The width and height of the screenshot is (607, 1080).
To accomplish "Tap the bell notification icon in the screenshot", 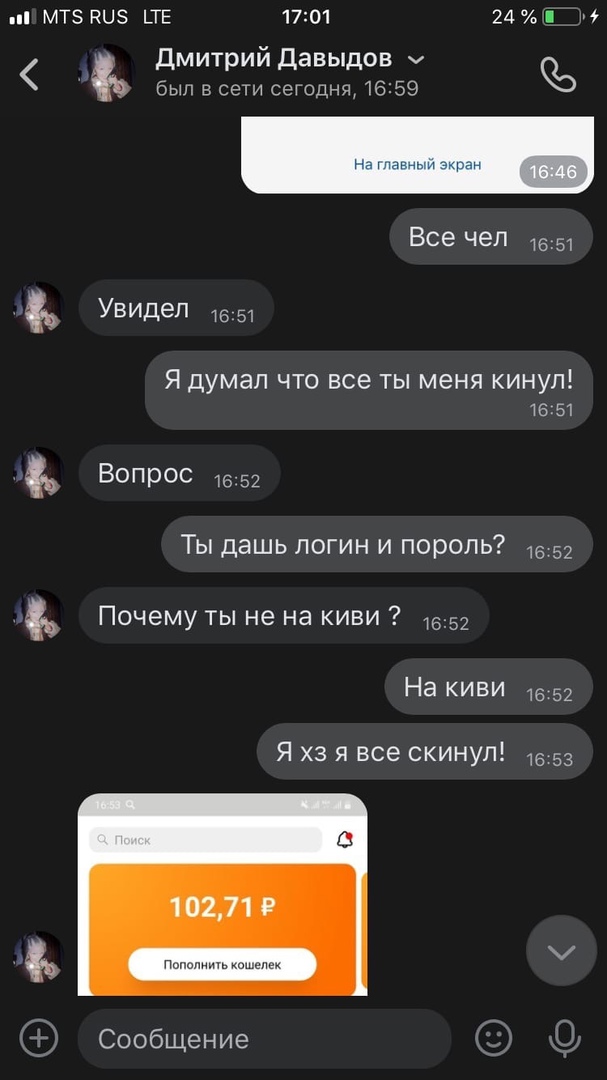I will (x=344, y=839).
